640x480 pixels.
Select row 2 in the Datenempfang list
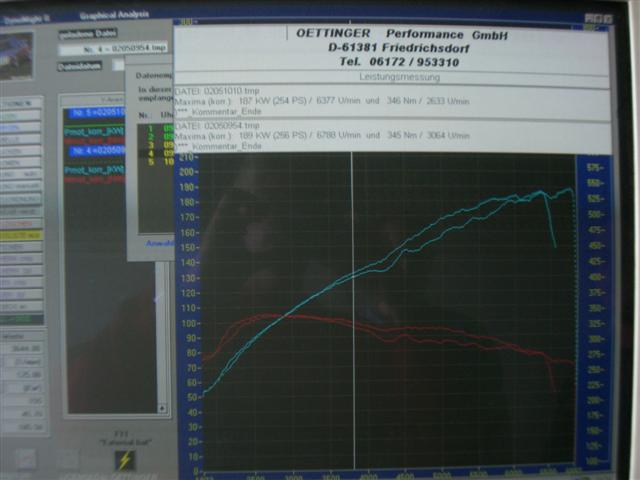(x=156, y=137)
